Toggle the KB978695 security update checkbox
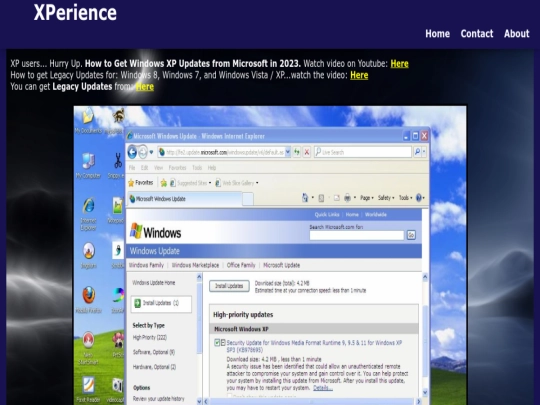540x405 pixels. 217,343
